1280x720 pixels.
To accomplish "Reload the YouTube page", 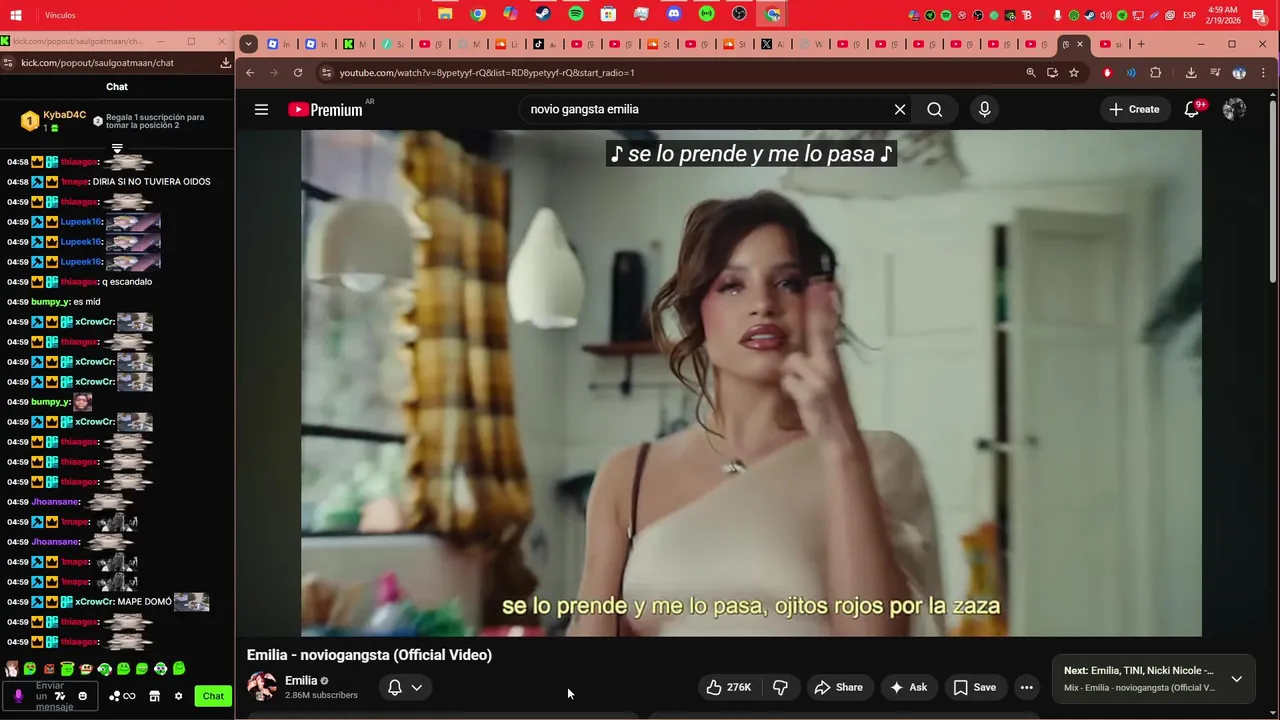I will [x=298, y=73].
